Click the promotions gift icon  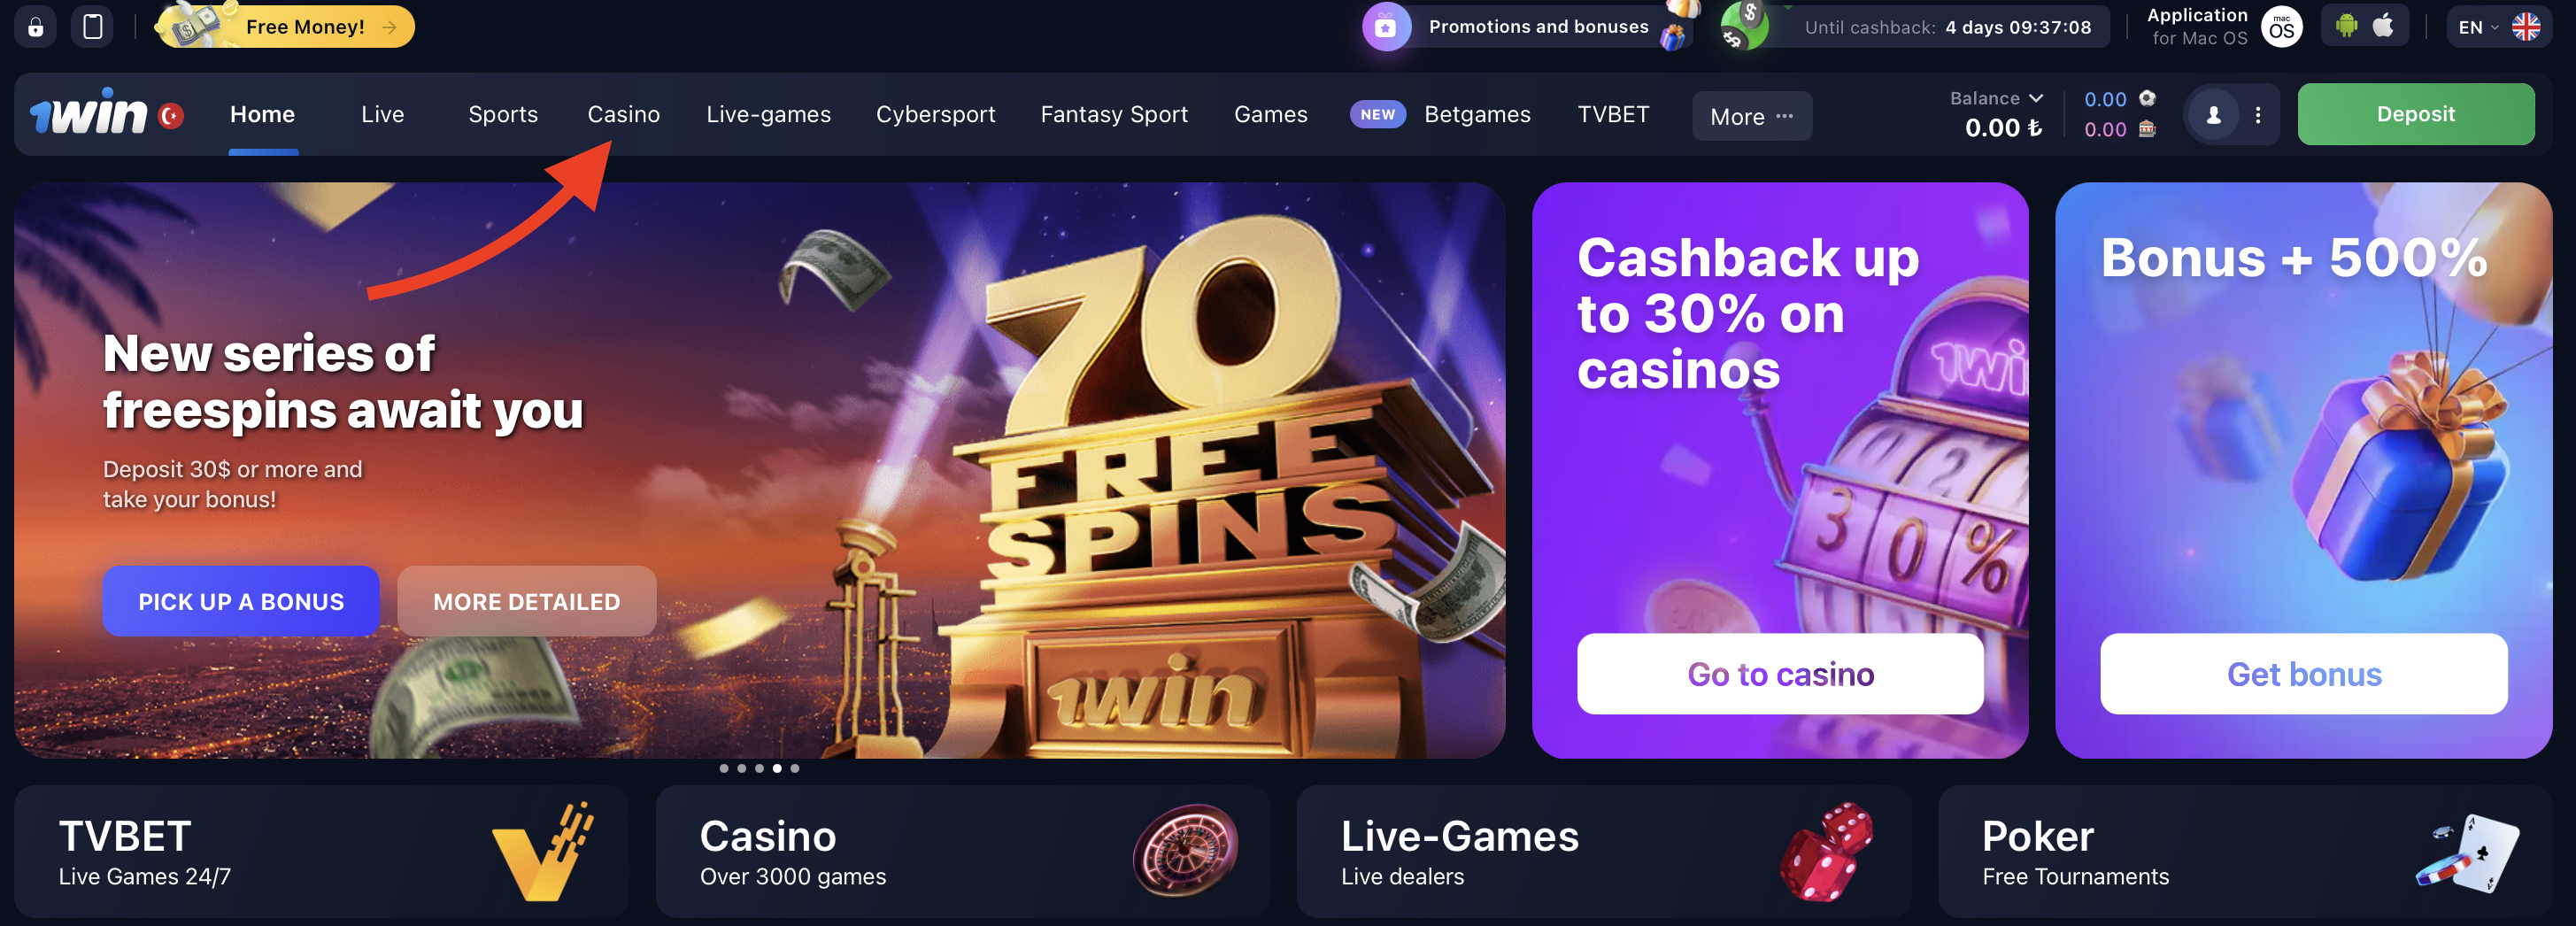(1386, 27)
